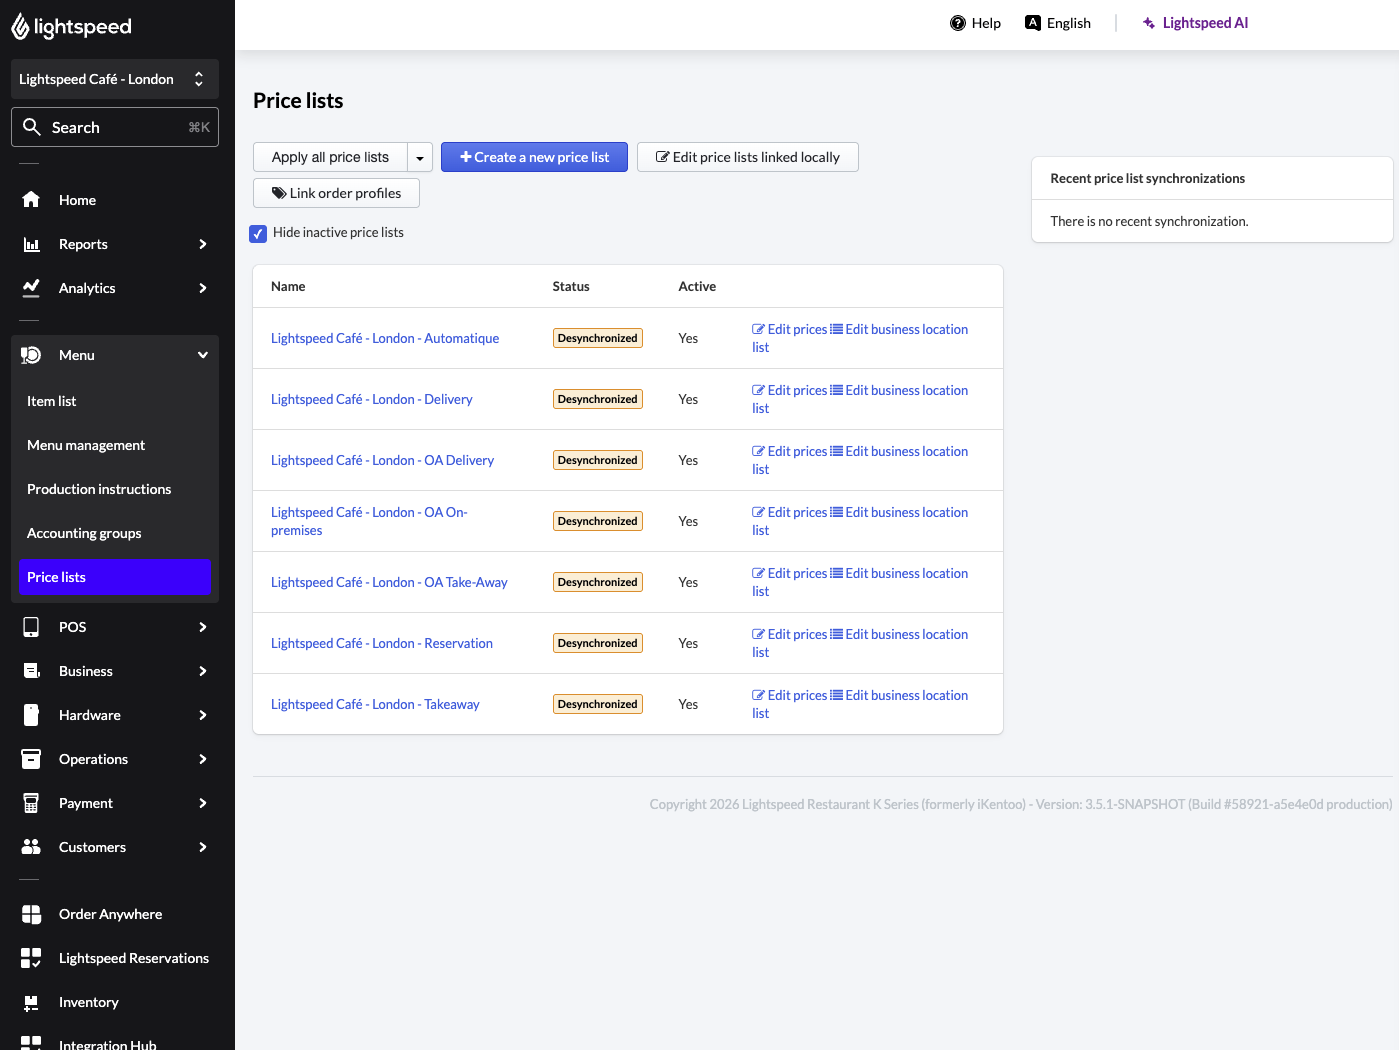This screenshot has width=1399, height=1050.
Task: Click the English language icon
Action: [x=1033, y=23]
